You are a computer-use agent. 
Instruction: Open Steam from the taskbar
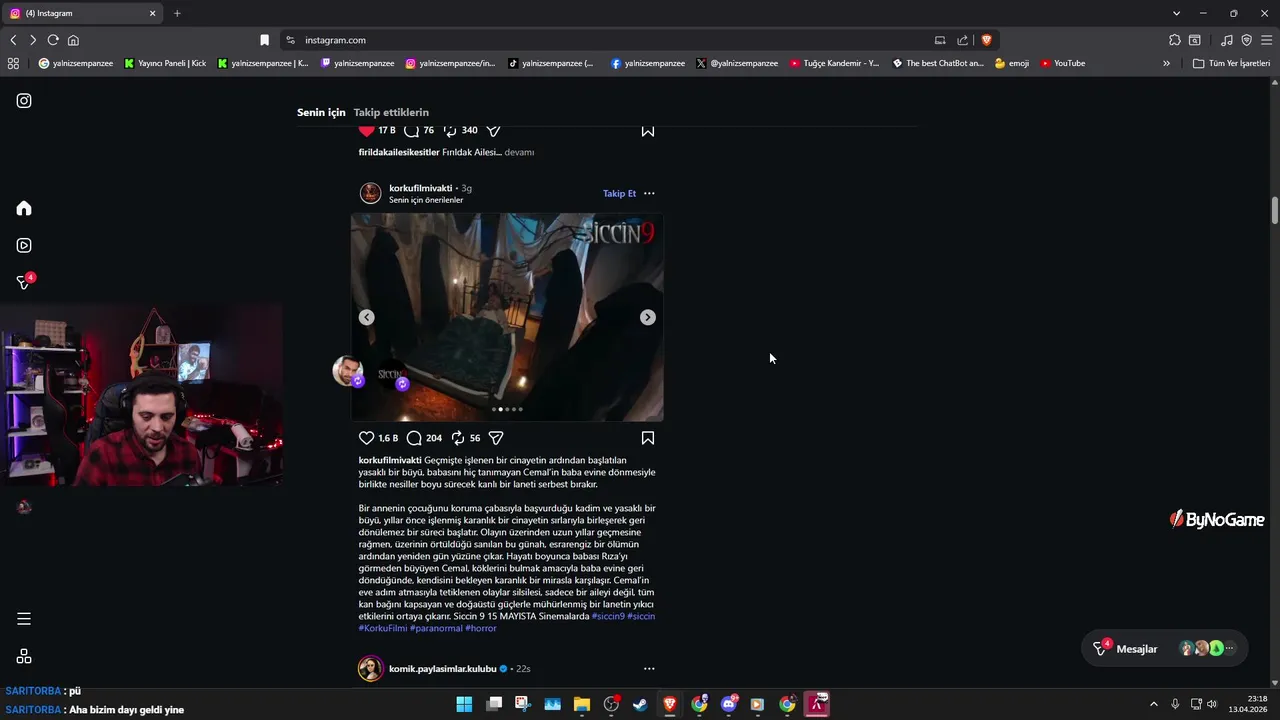pyautogui.click(x=640, y=704)
